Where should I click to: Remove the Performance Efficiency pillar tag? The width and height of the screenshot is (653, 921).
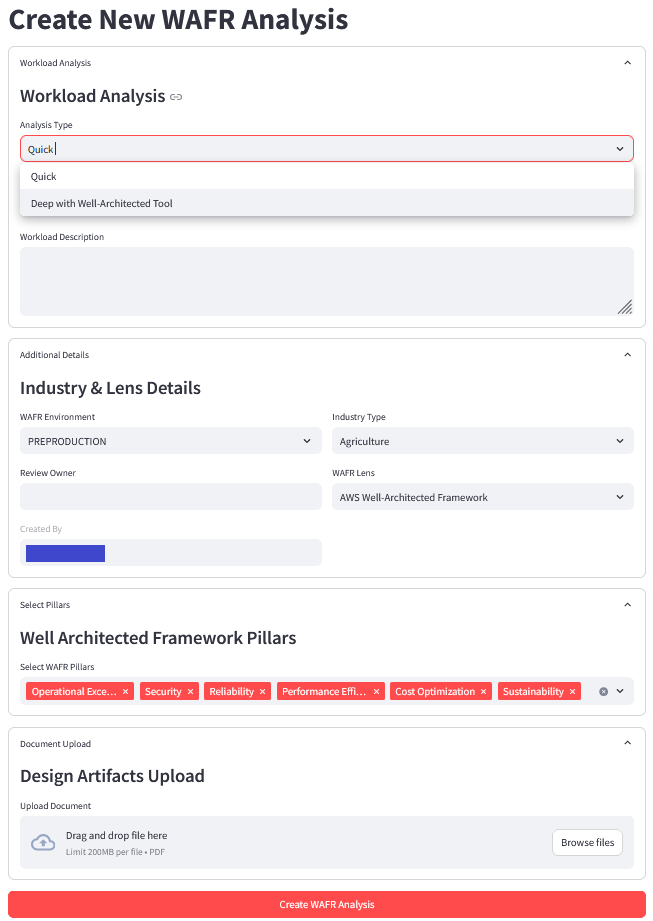[x=377, y=692]
